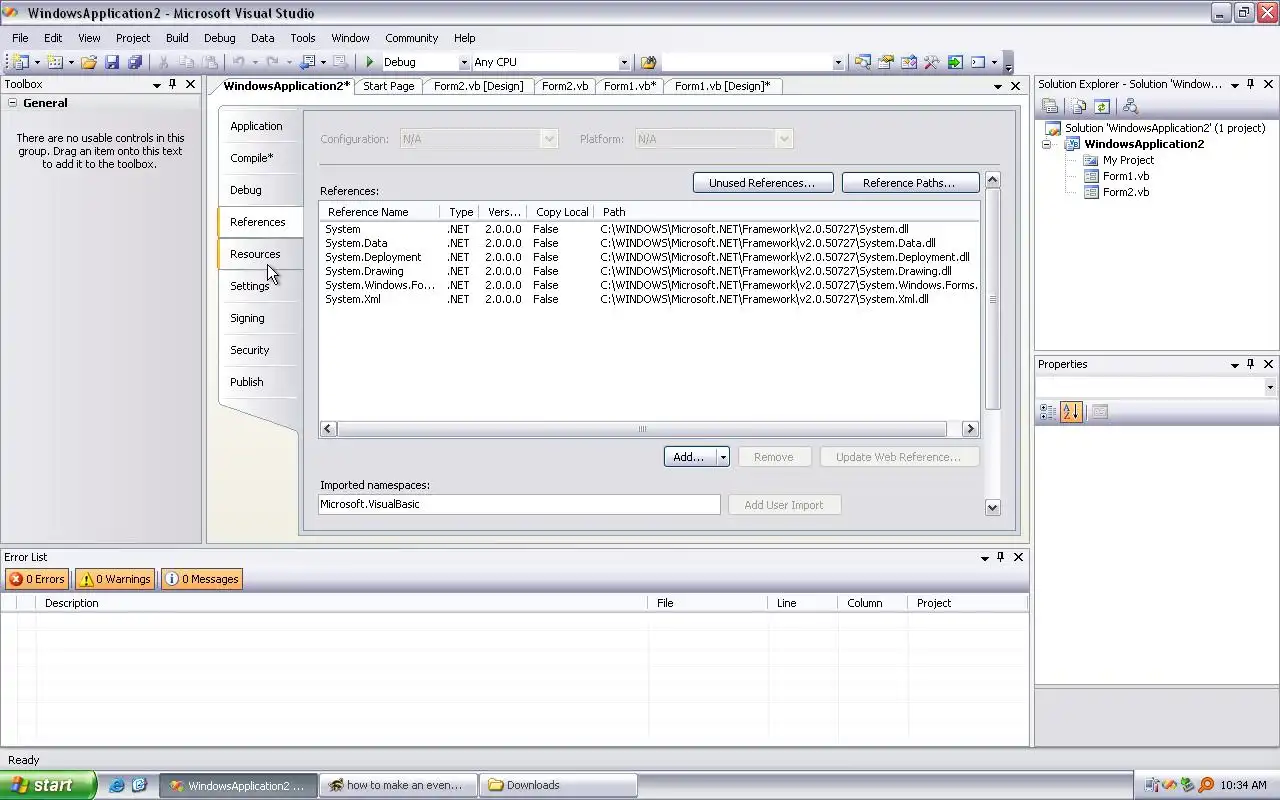Open the Solution Explorer window position dropdown
The height and width of the screenshot is (800, 1280).
pyautogui.click(x=1235, y=85)
